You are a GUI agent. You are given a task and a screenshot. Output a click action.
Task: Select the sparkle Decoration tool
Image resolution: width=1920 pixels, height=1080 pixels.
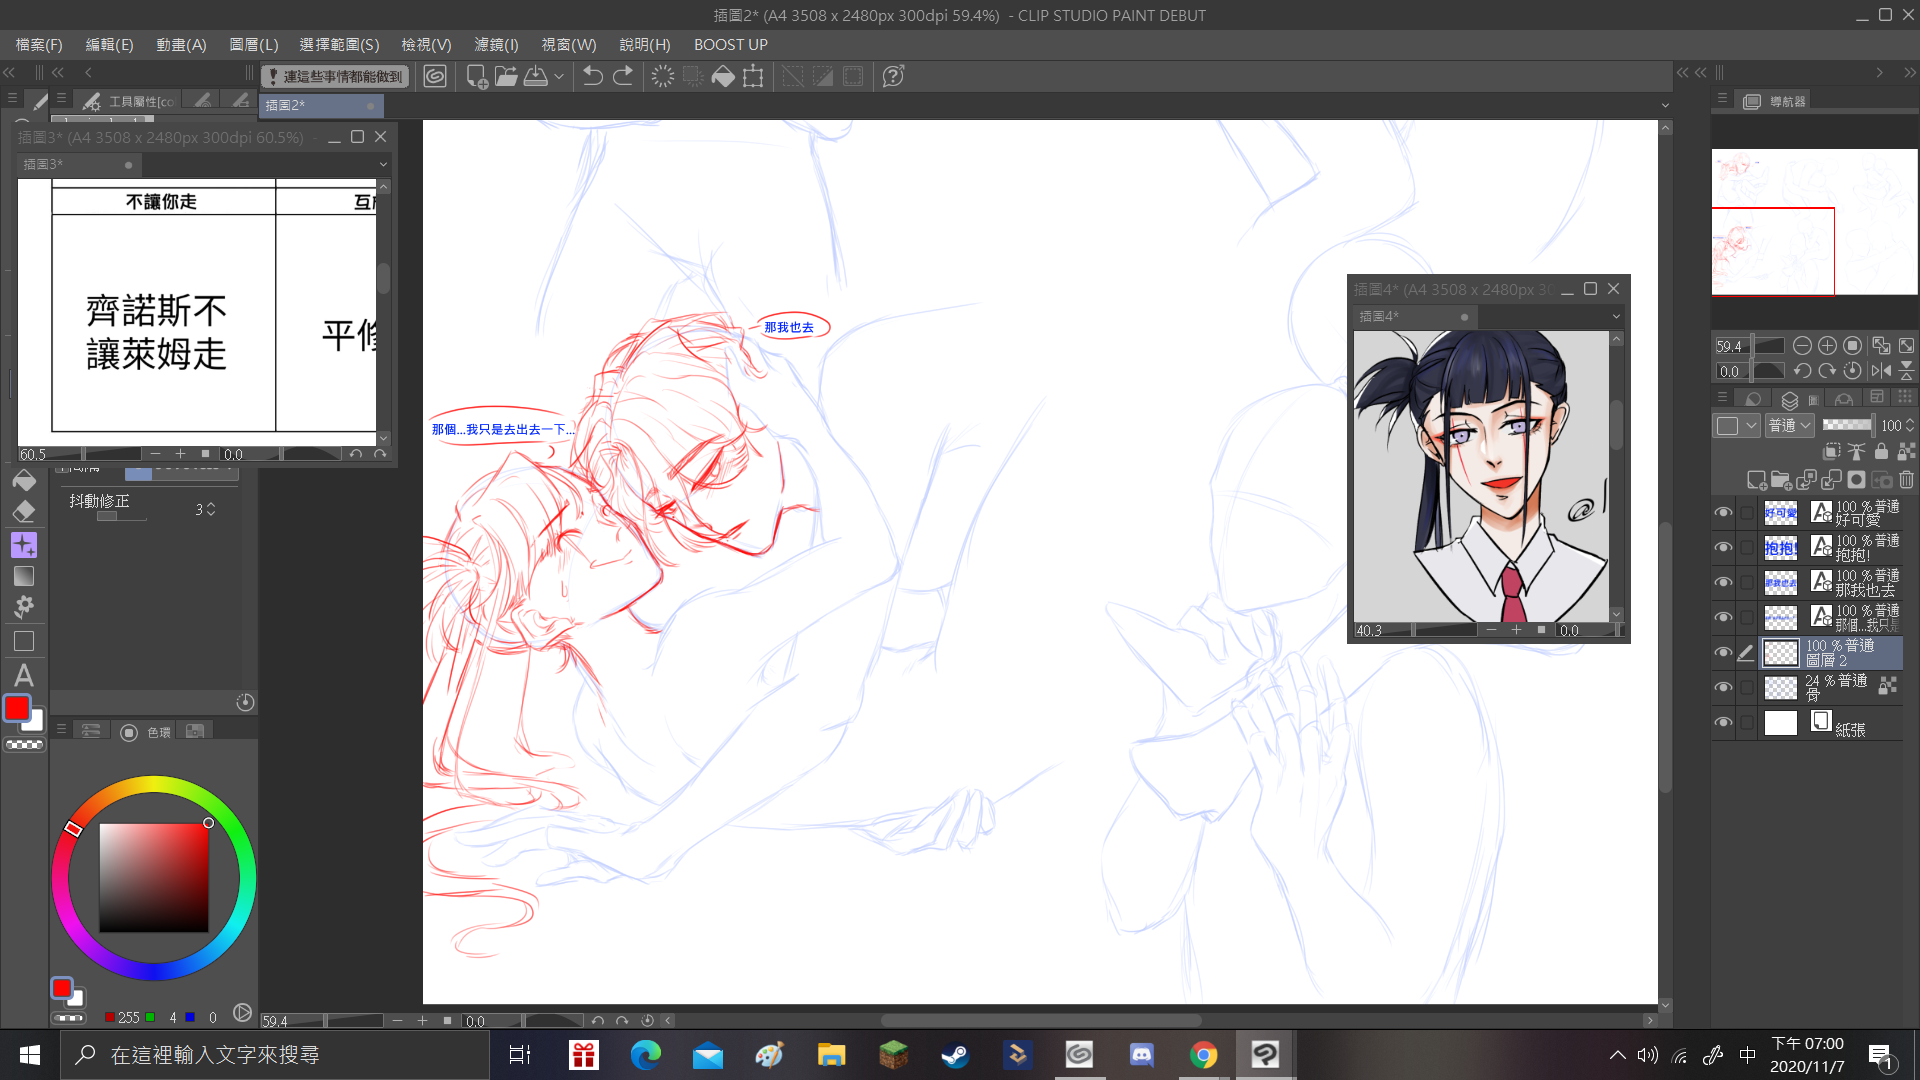pos(24,545)
